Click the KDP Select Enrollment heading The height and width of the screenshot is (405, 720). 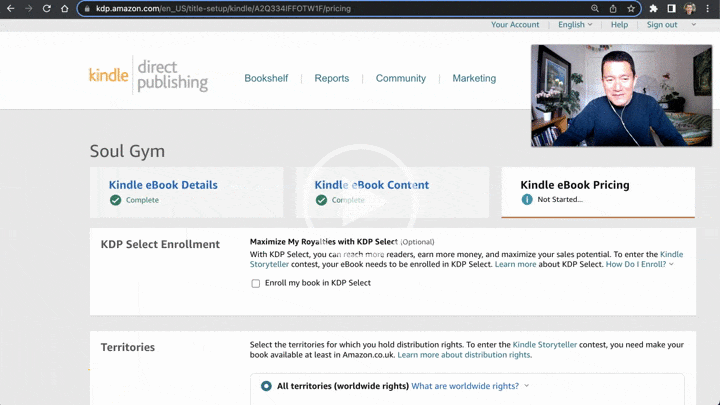tap(160, 244)
